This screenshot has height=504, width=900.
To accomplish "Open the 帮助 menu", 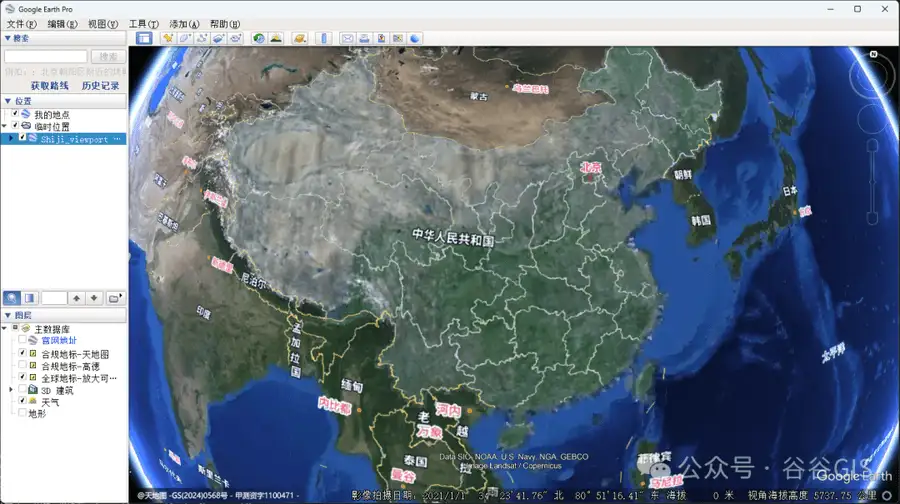I will (x=224, y=24).
